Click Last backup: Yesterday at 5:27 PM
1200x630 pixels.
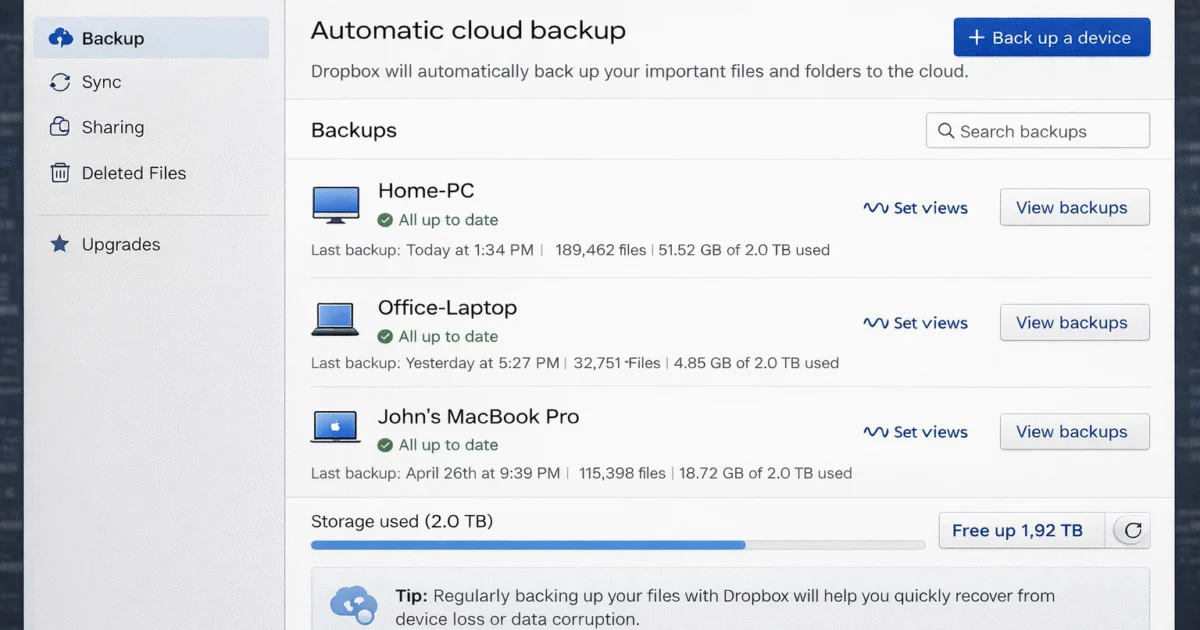coord(435,363)
